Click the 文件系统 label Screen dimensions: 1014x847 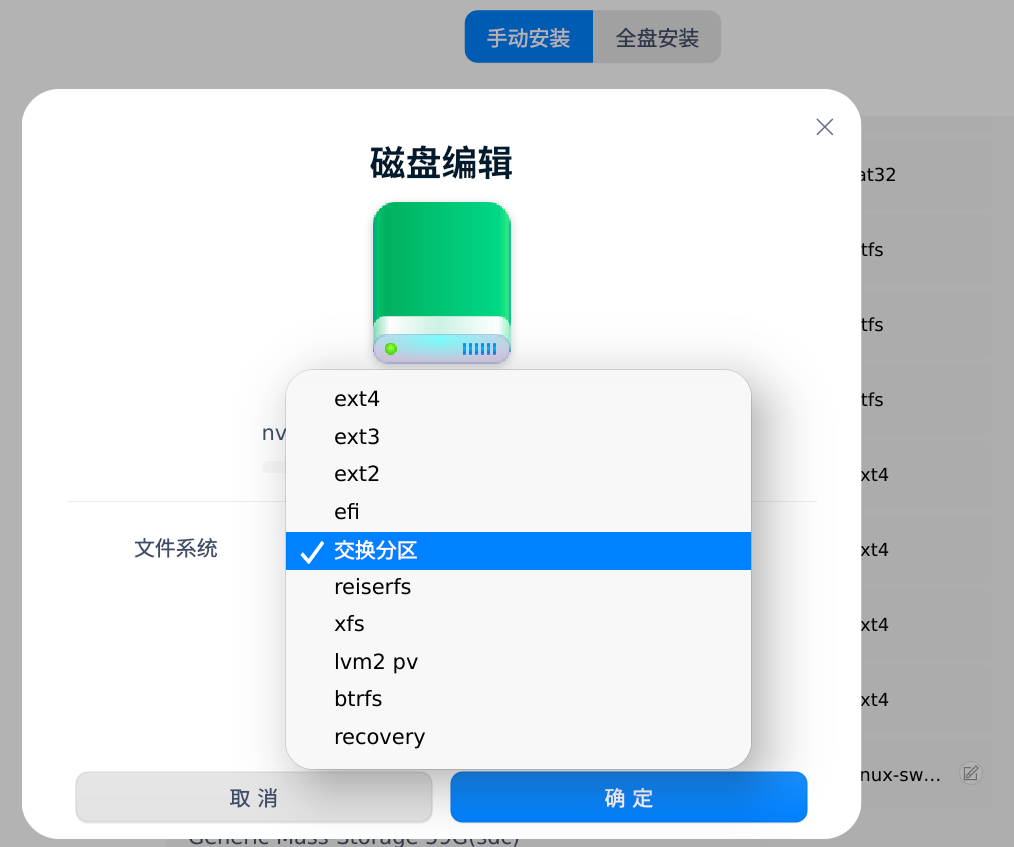175,548
